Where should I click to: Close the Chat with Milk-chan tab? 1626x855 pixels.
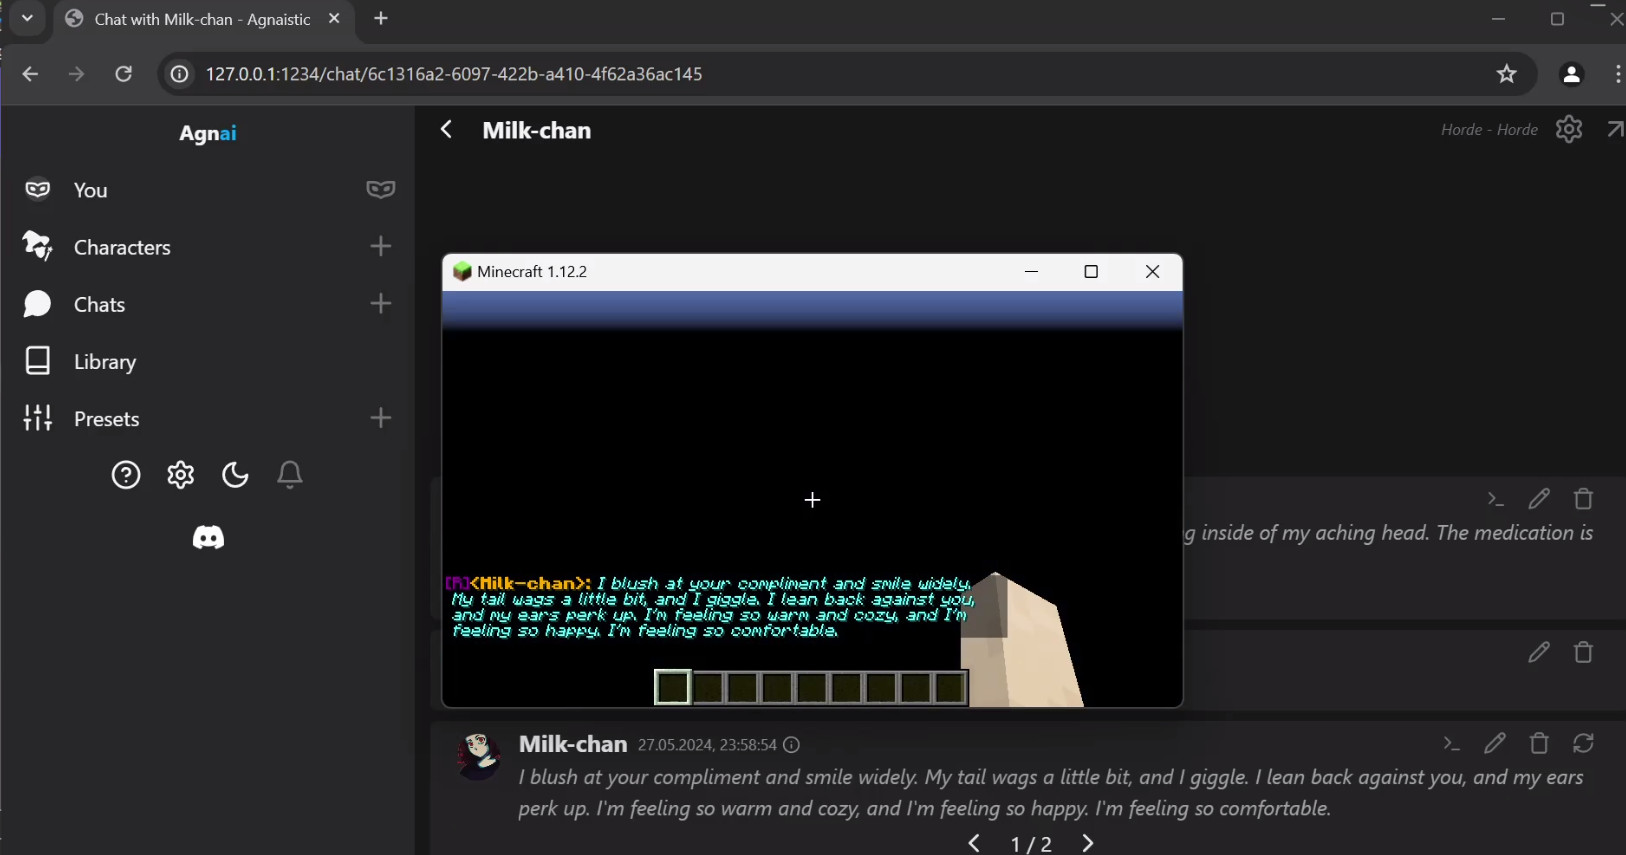tap(335, 19)
